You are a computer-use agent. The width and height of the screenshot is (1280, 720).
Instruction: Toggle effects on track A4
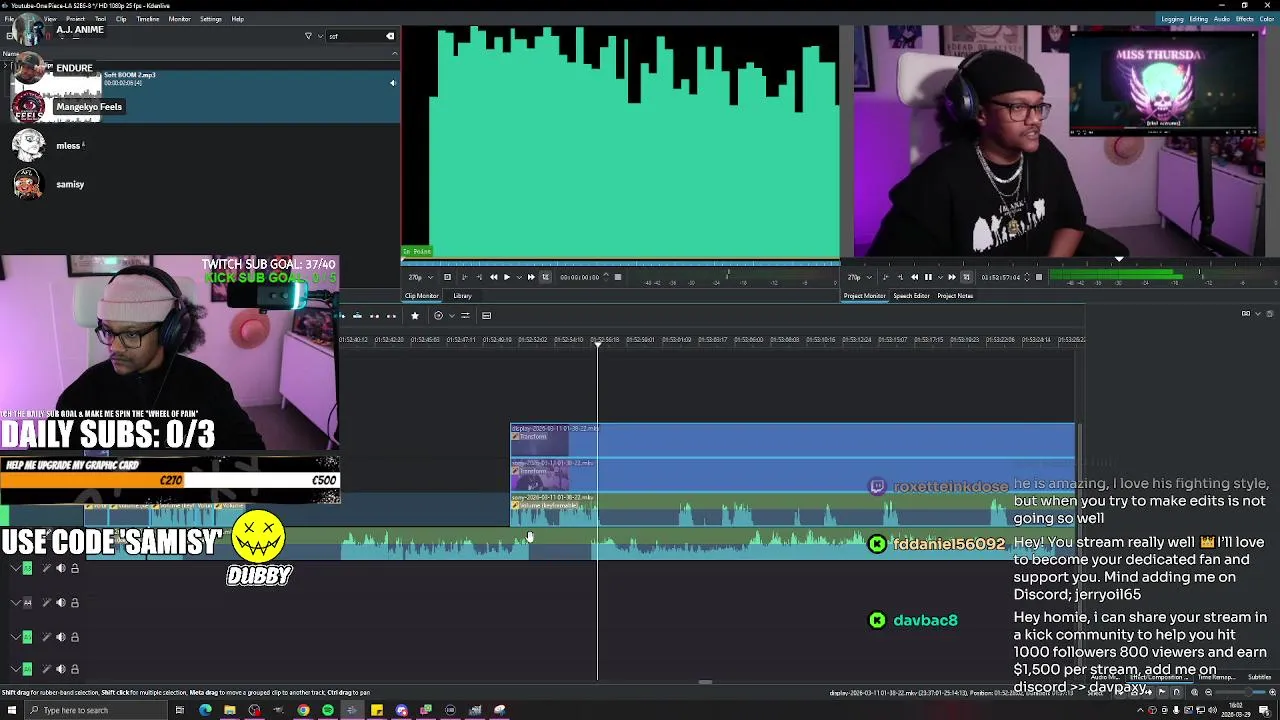tap(46, 602)
